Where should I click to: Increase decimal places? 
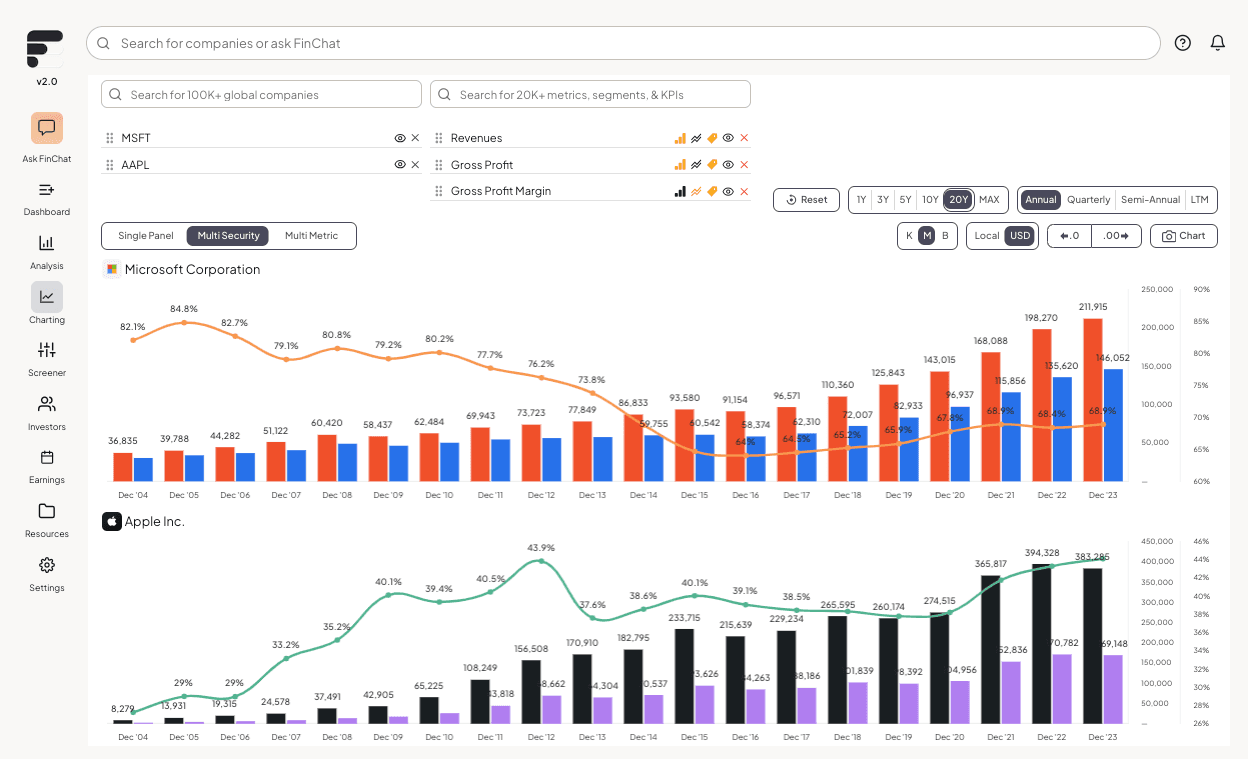coord(1116,236)
